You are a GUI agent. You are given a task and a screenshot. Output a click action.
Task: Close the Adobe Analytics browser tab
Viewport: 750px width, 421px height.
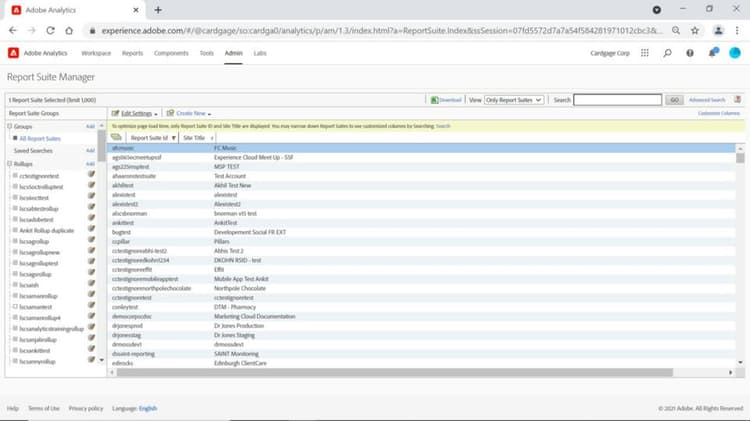136,10
